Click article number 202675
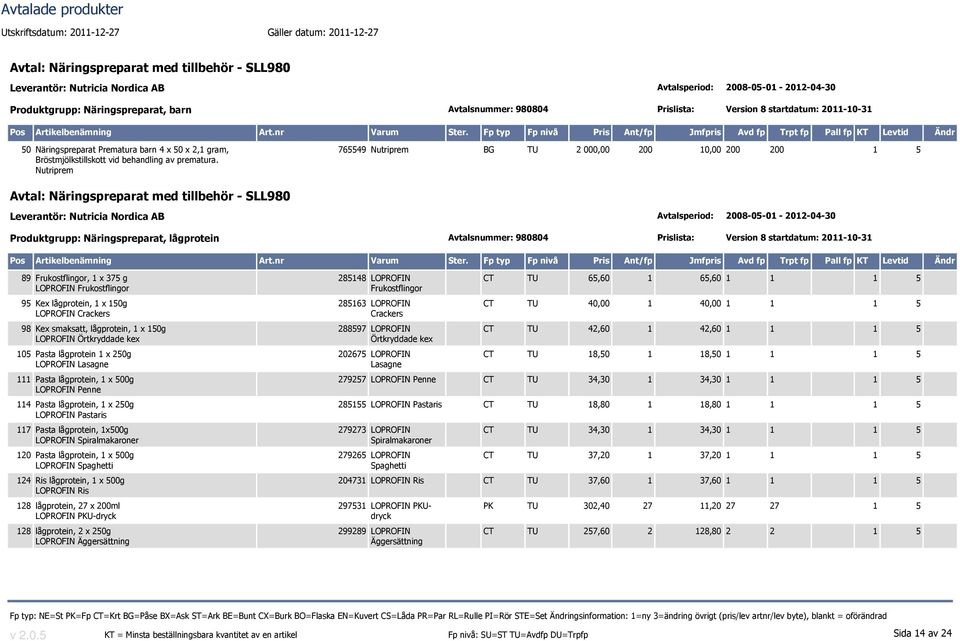Viewport: 960px width, 641px height. 352,354
